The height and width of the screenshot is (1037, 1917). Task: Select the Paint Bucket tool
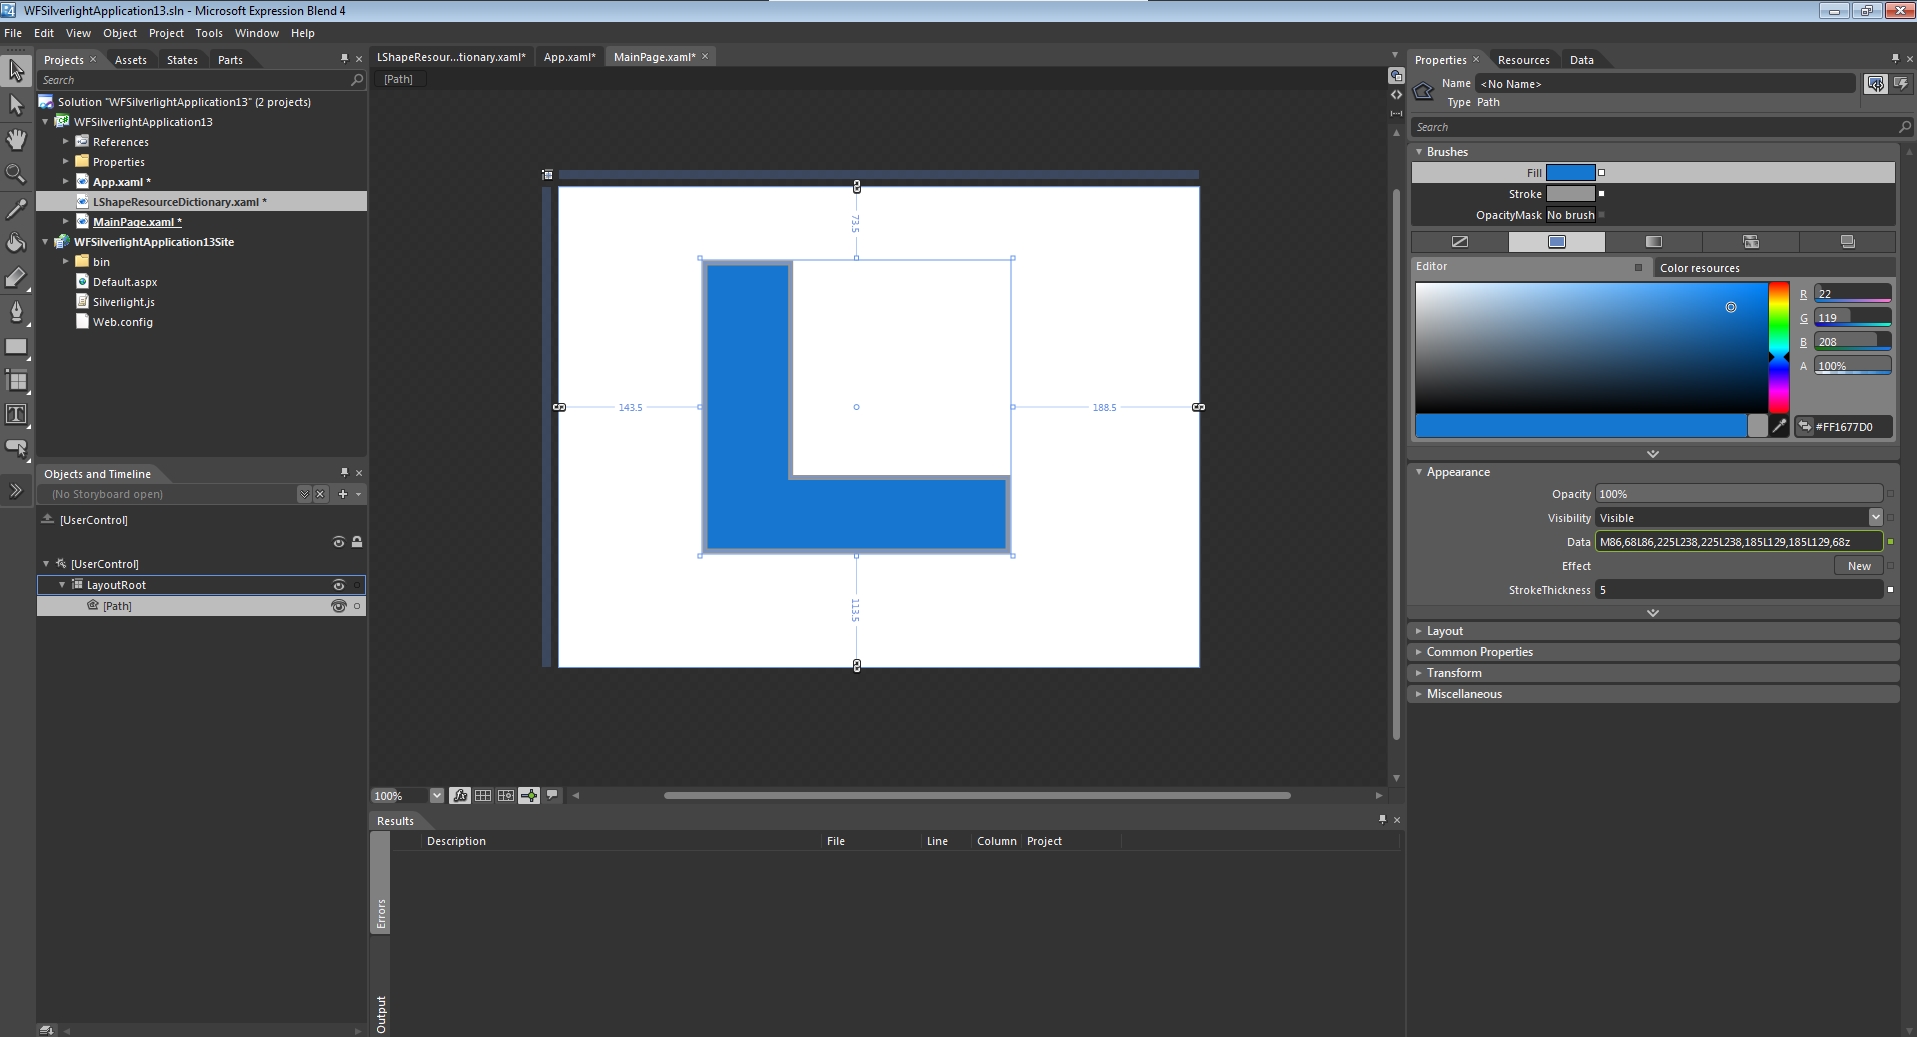pos(16,243)
